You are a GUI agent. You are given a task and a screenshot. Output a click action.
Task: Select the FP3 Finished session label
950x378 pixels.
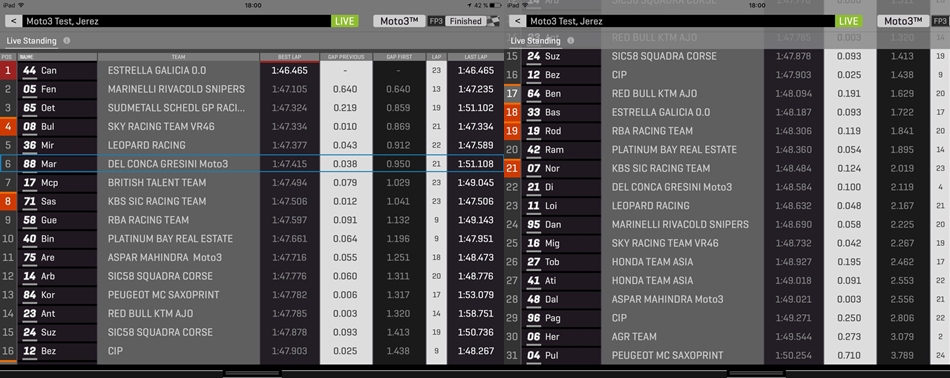tap(457, 21)
